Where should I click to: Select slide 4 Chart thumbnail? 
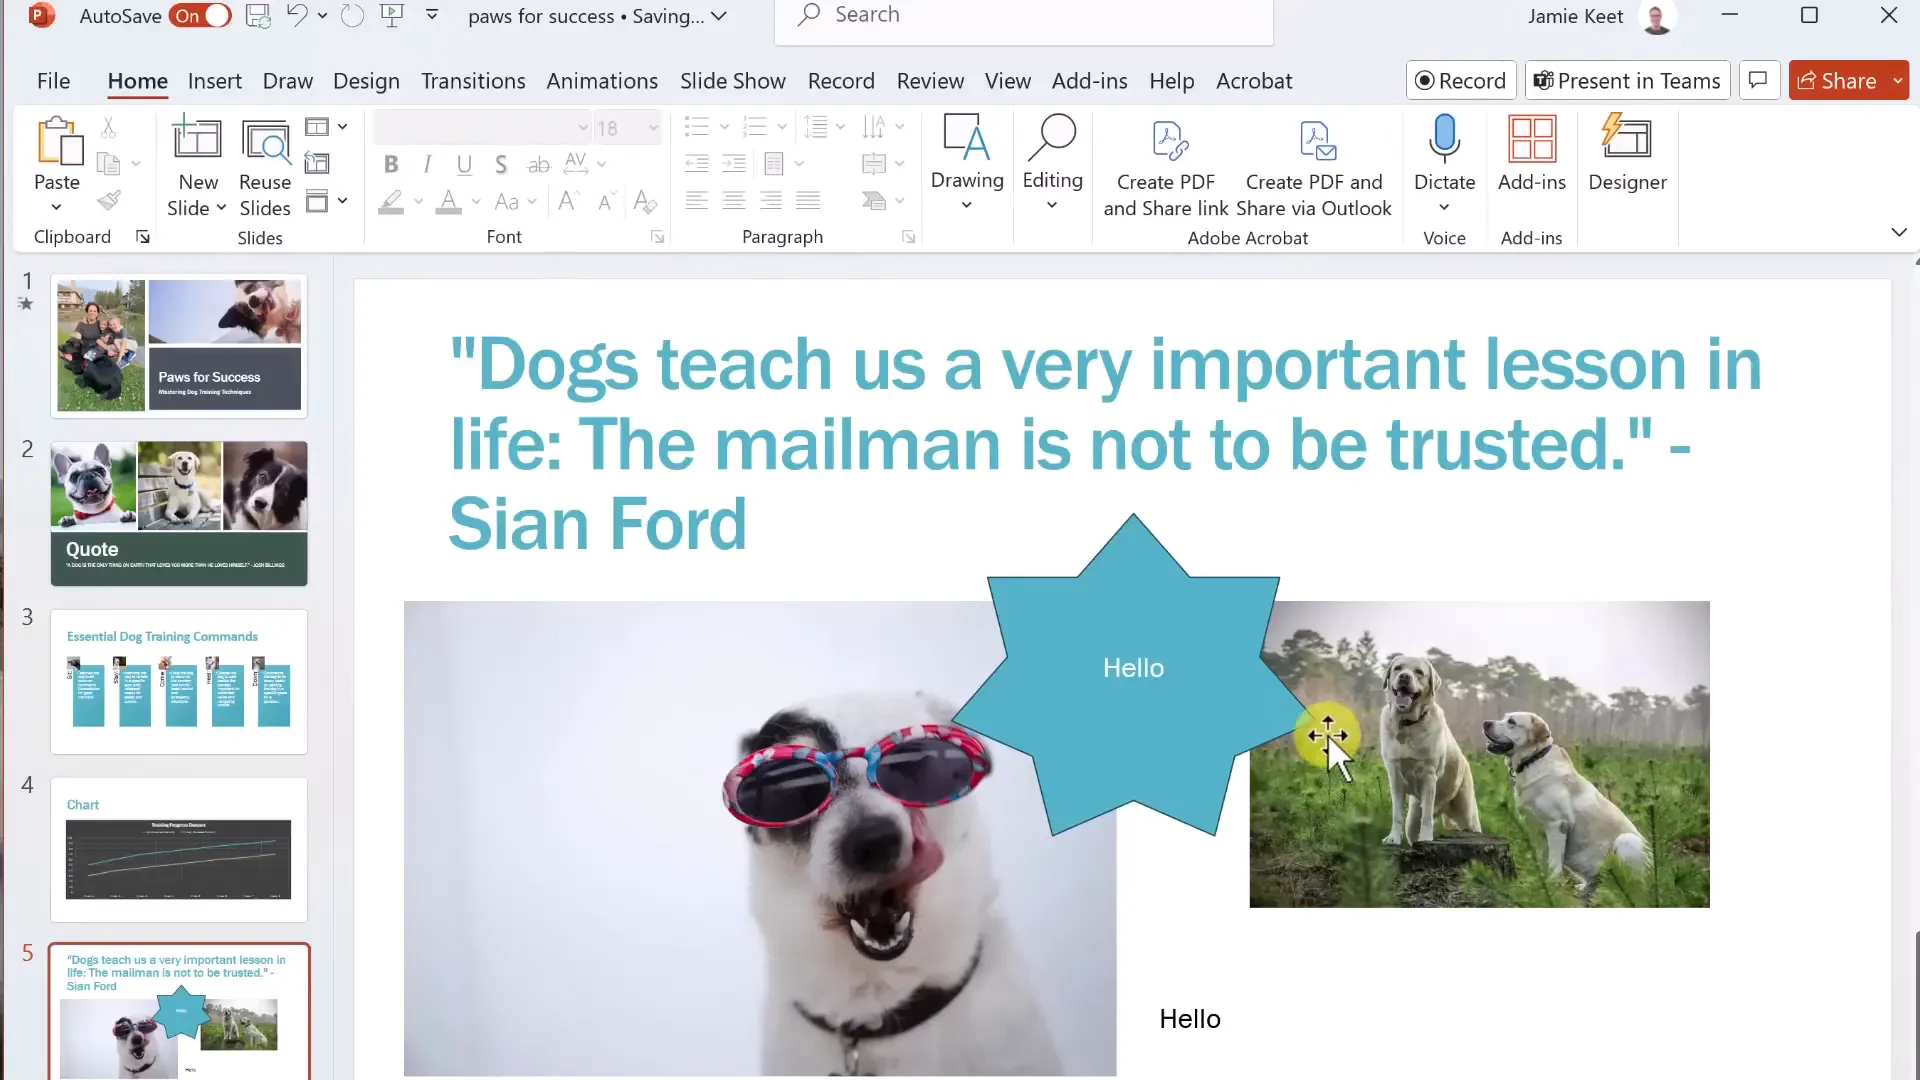[x=179, y=849]
